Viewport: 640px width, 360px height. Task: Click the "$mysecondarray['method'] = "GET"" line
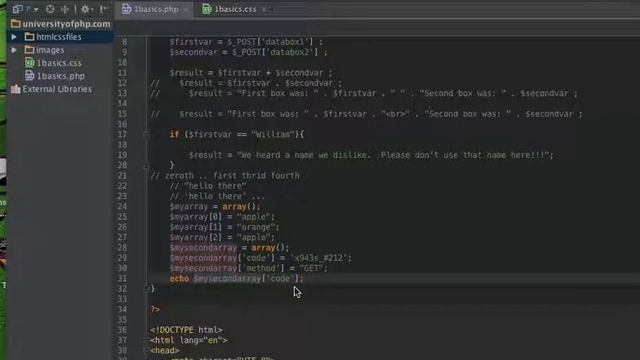point(249,268)
